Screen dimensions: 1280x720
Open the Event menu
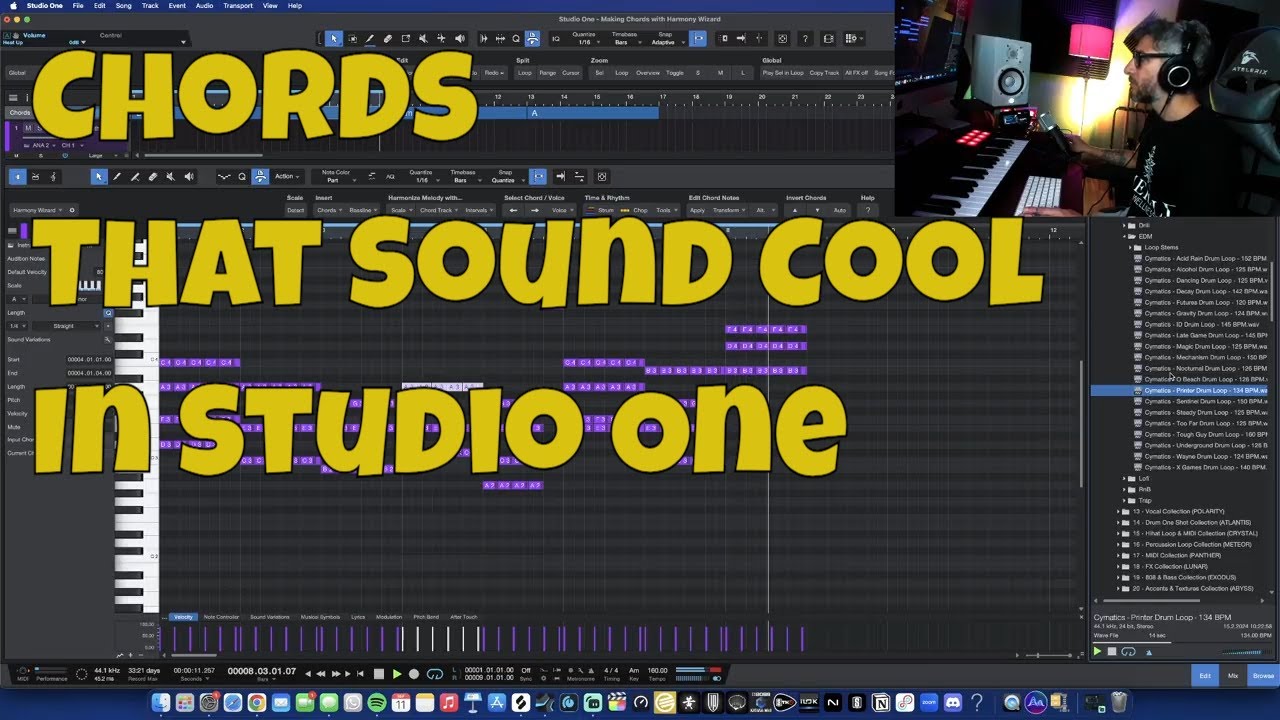click(177, 6)
